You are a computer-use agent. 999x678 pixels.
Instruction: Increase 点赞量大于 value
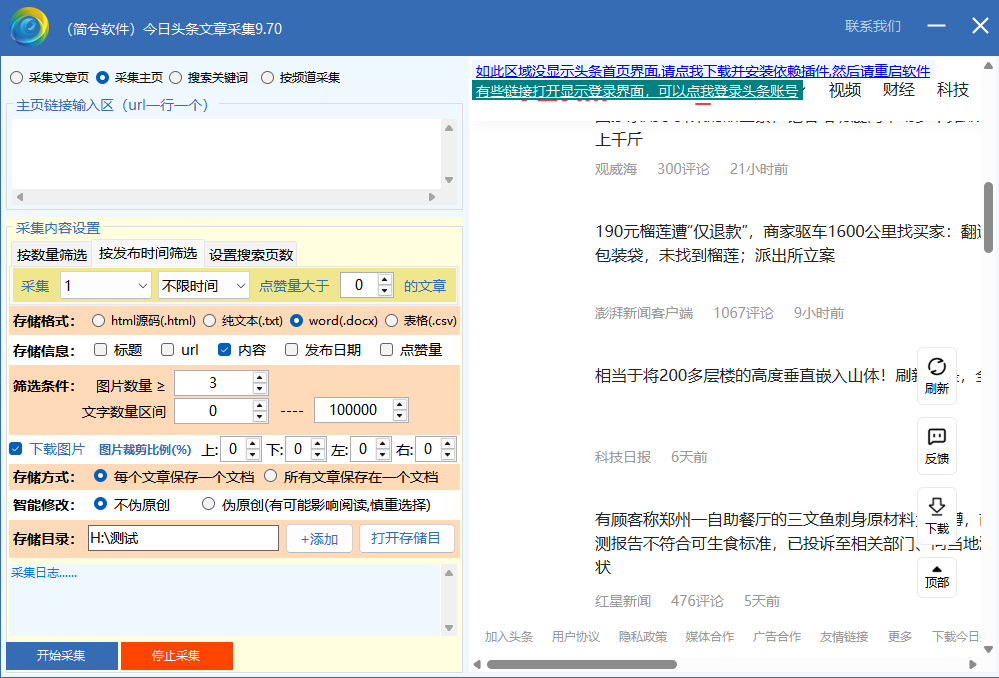click(384, 280)
